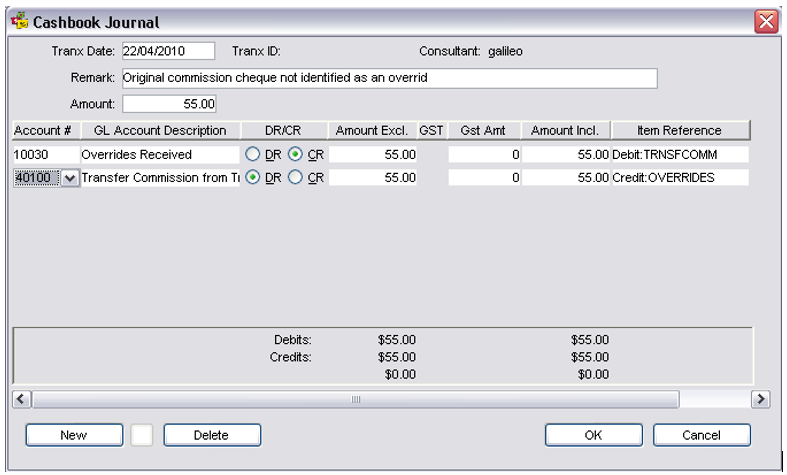Click the GL Account Description column header
The height and width of the screenshot is (475, 787).
click(161, 131)
